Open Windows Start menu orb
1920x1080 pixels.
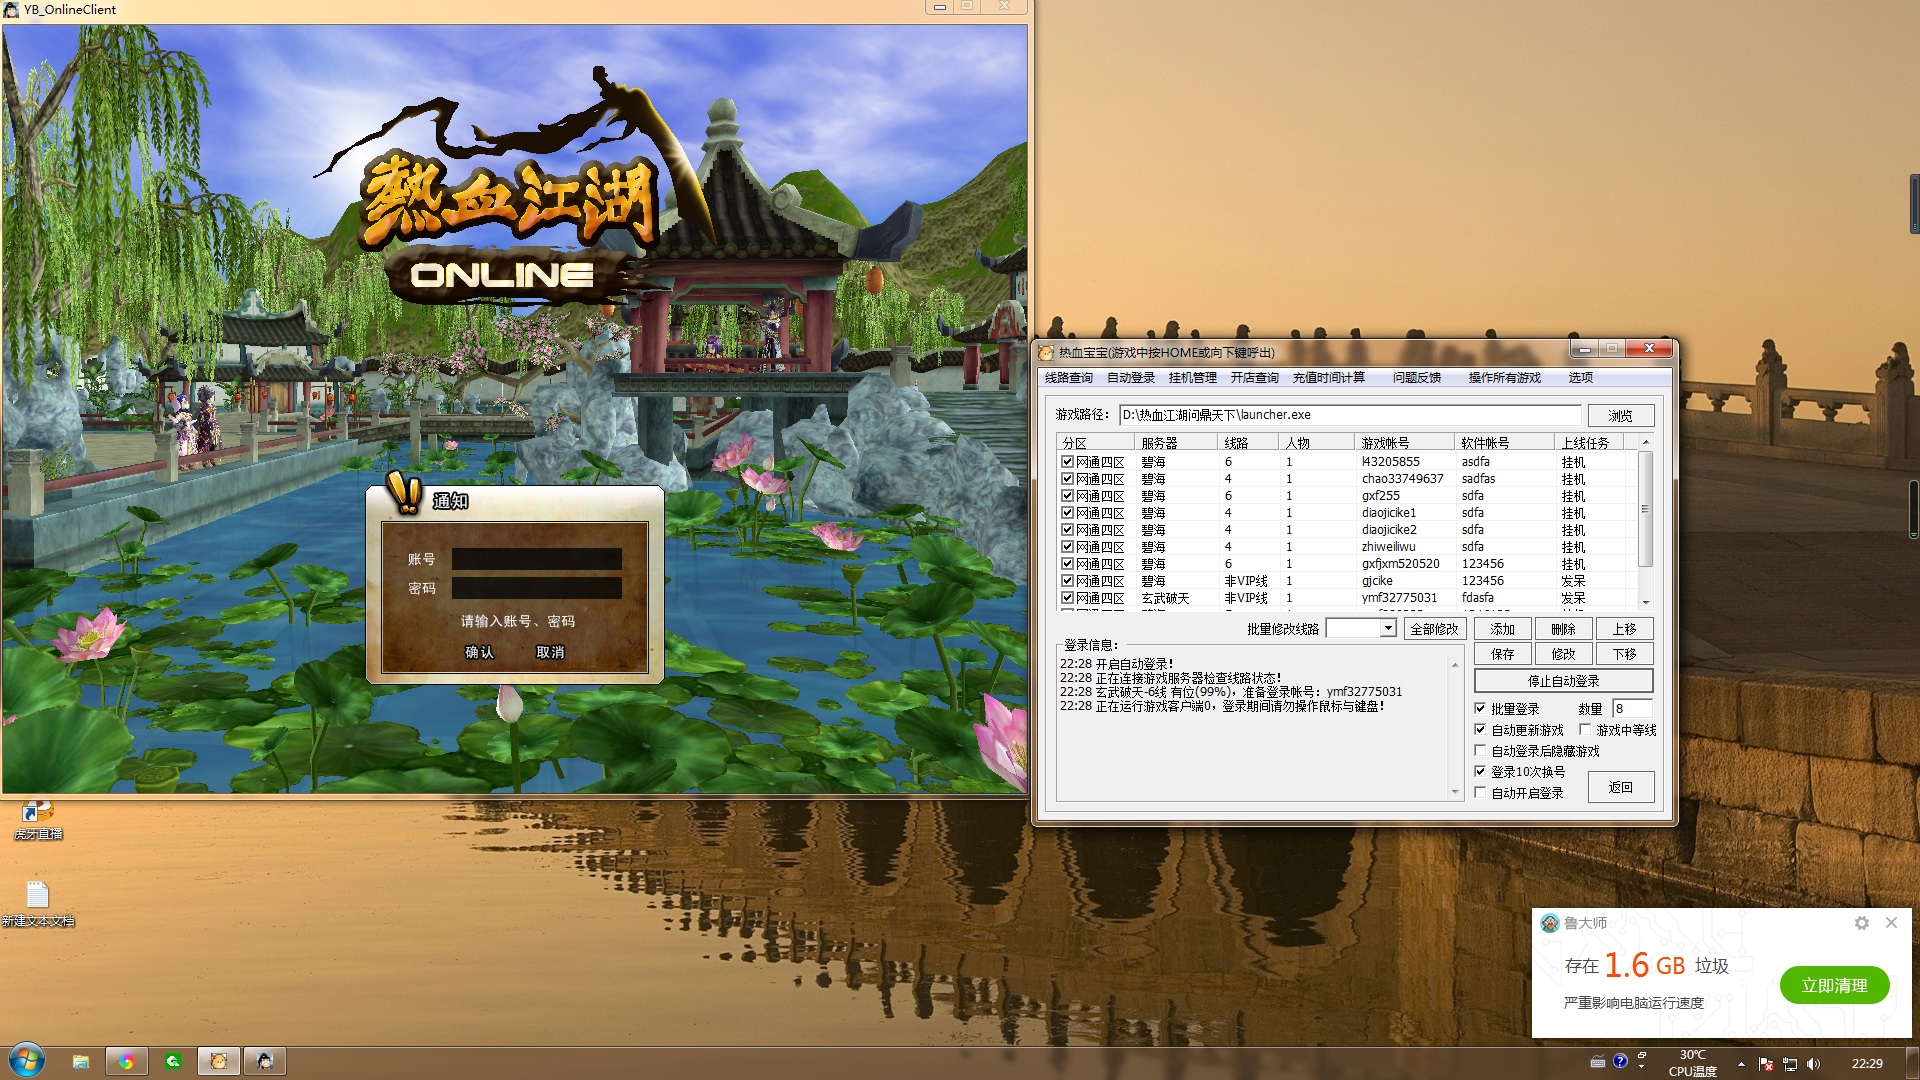(26, 1060)
